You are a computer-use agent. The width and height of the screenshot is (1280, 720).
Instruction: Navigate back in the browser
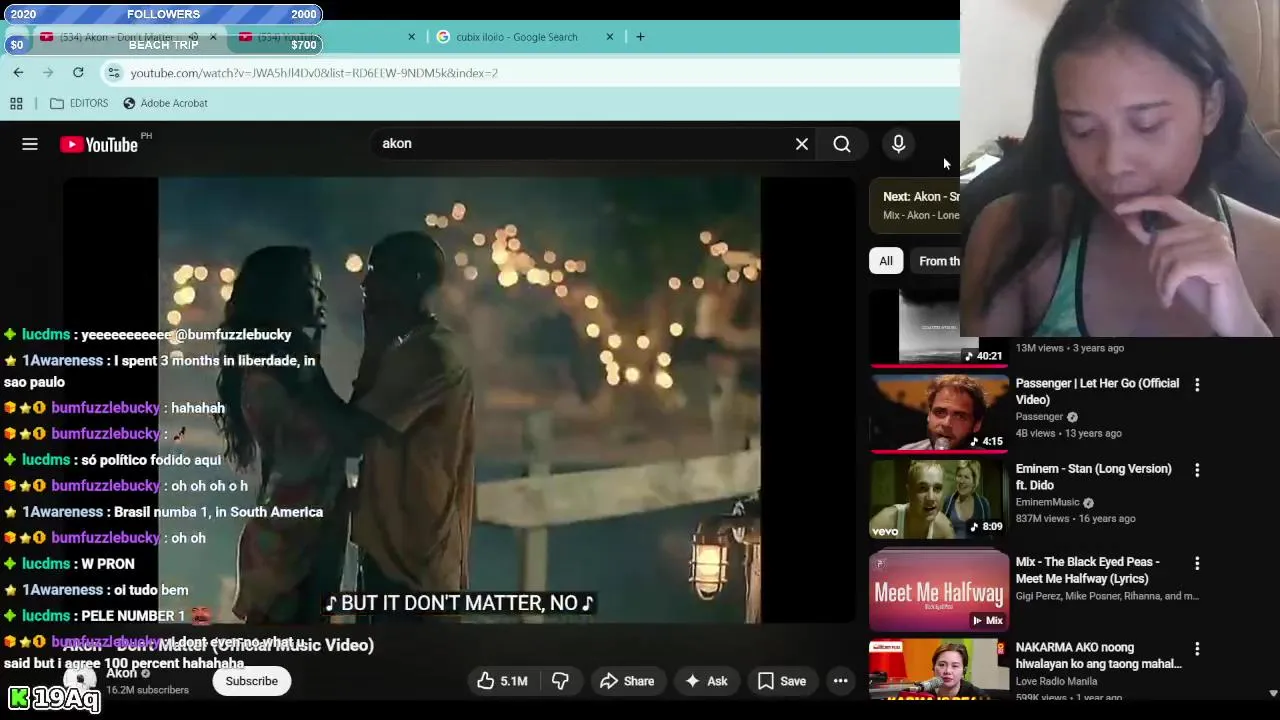tap(18, 72)
